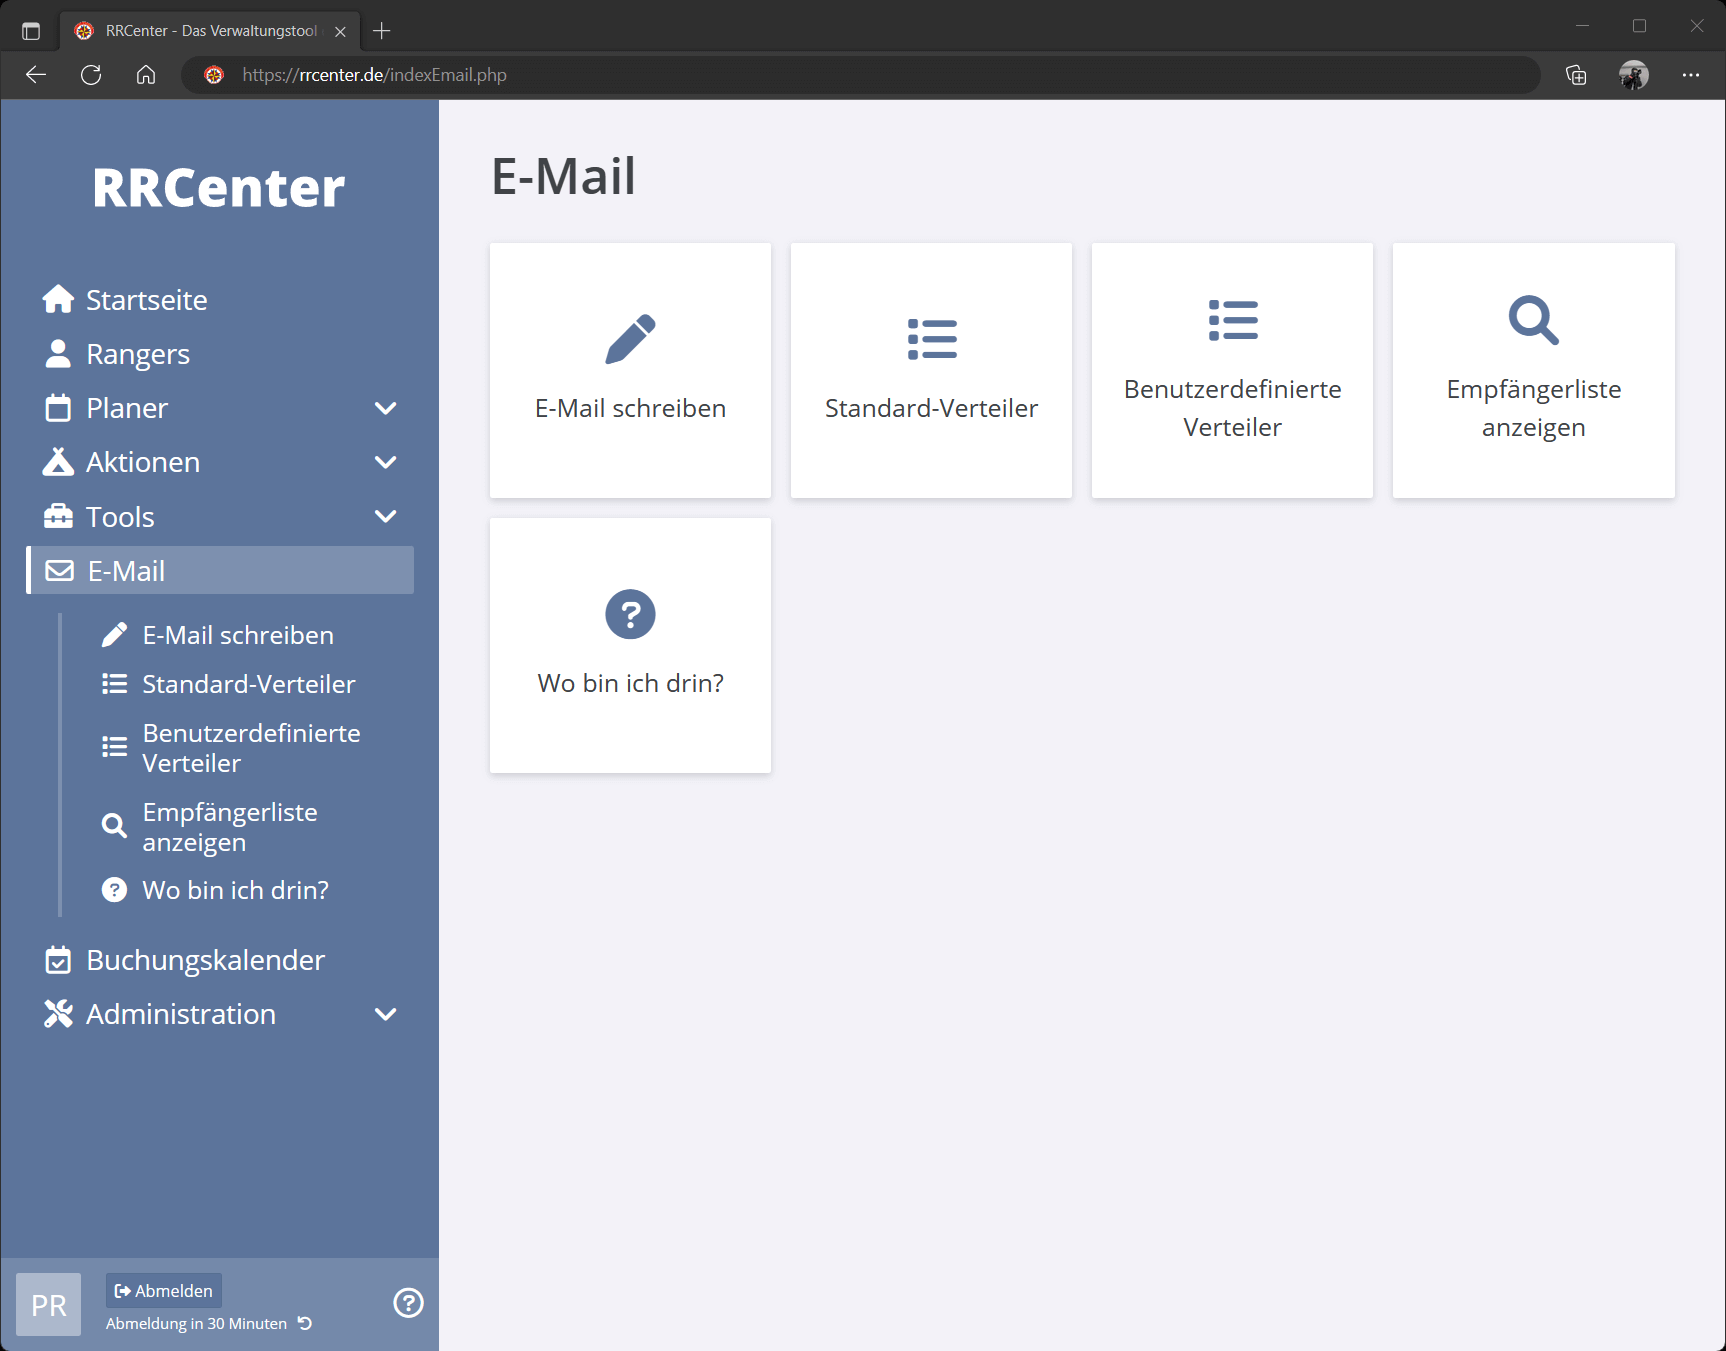The width and height of the screenshot is (1726, 1351).
Task: Click the help icon at bottom right
Action: tap(408, 1302)
